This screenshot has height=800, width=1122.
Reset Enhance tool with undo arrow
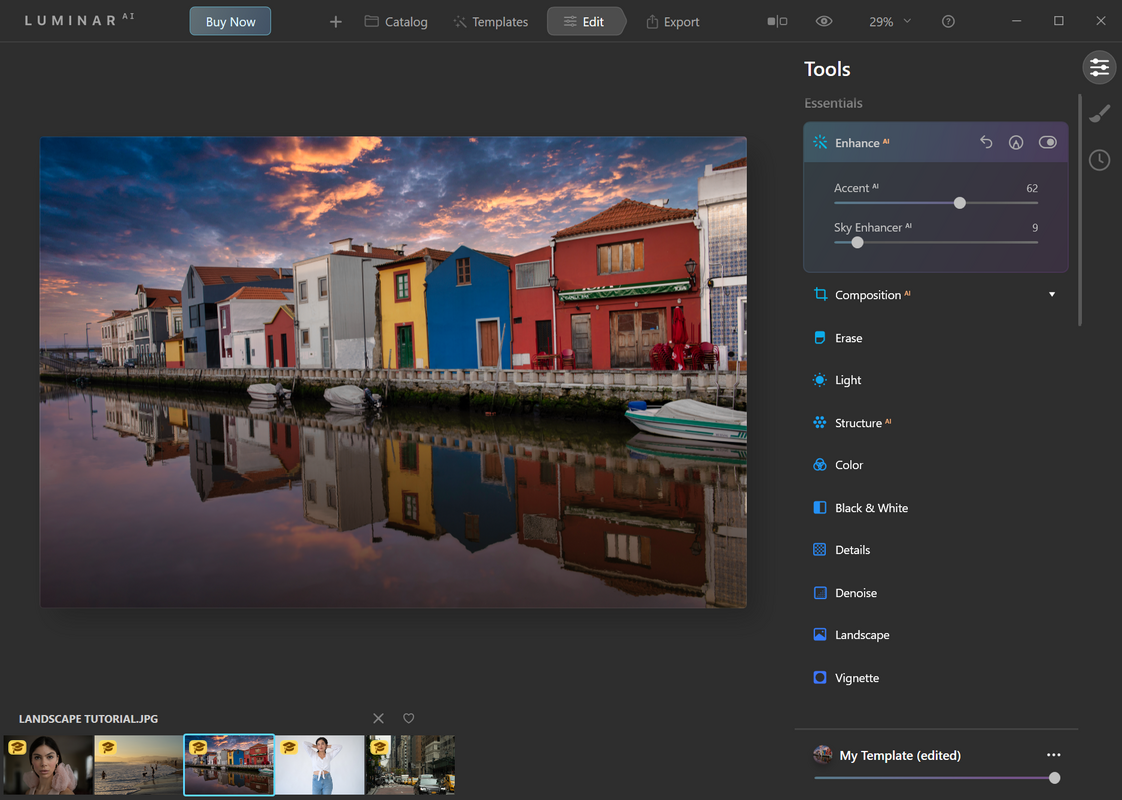(986, 142)
